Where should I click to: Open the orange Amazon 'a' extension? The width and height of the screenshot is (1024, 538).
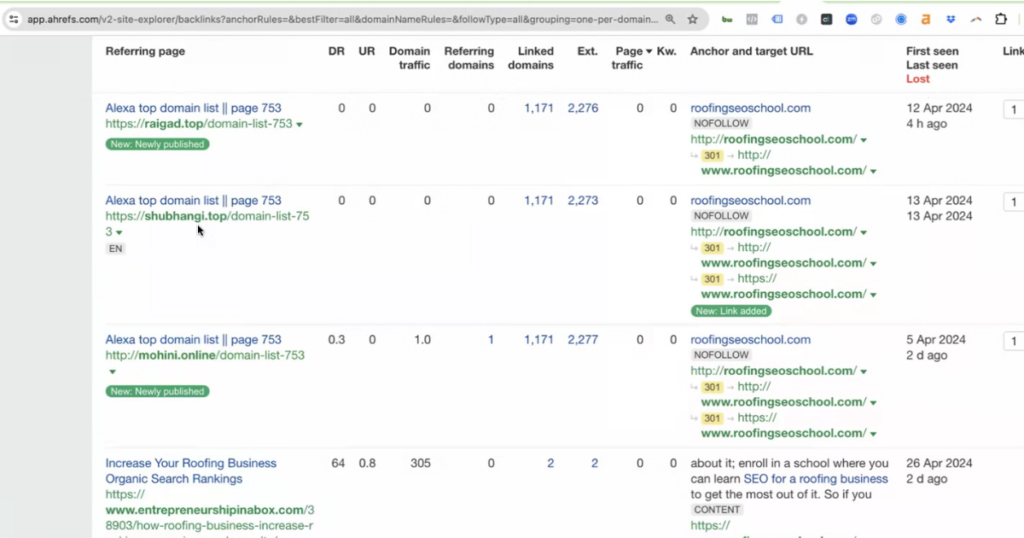click(926, 20)
